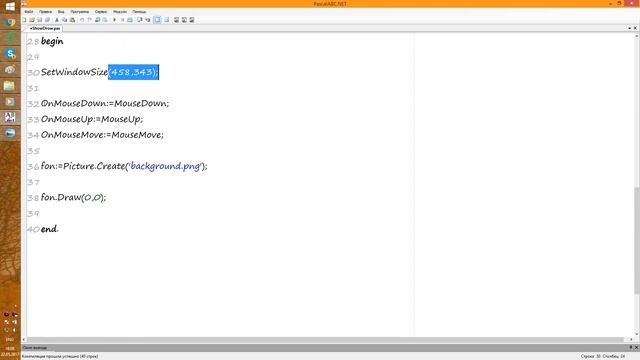Screen dimensions: 640x360
Task: Select the ShowDrow.pas editor tab
Action: click(45, 28)
